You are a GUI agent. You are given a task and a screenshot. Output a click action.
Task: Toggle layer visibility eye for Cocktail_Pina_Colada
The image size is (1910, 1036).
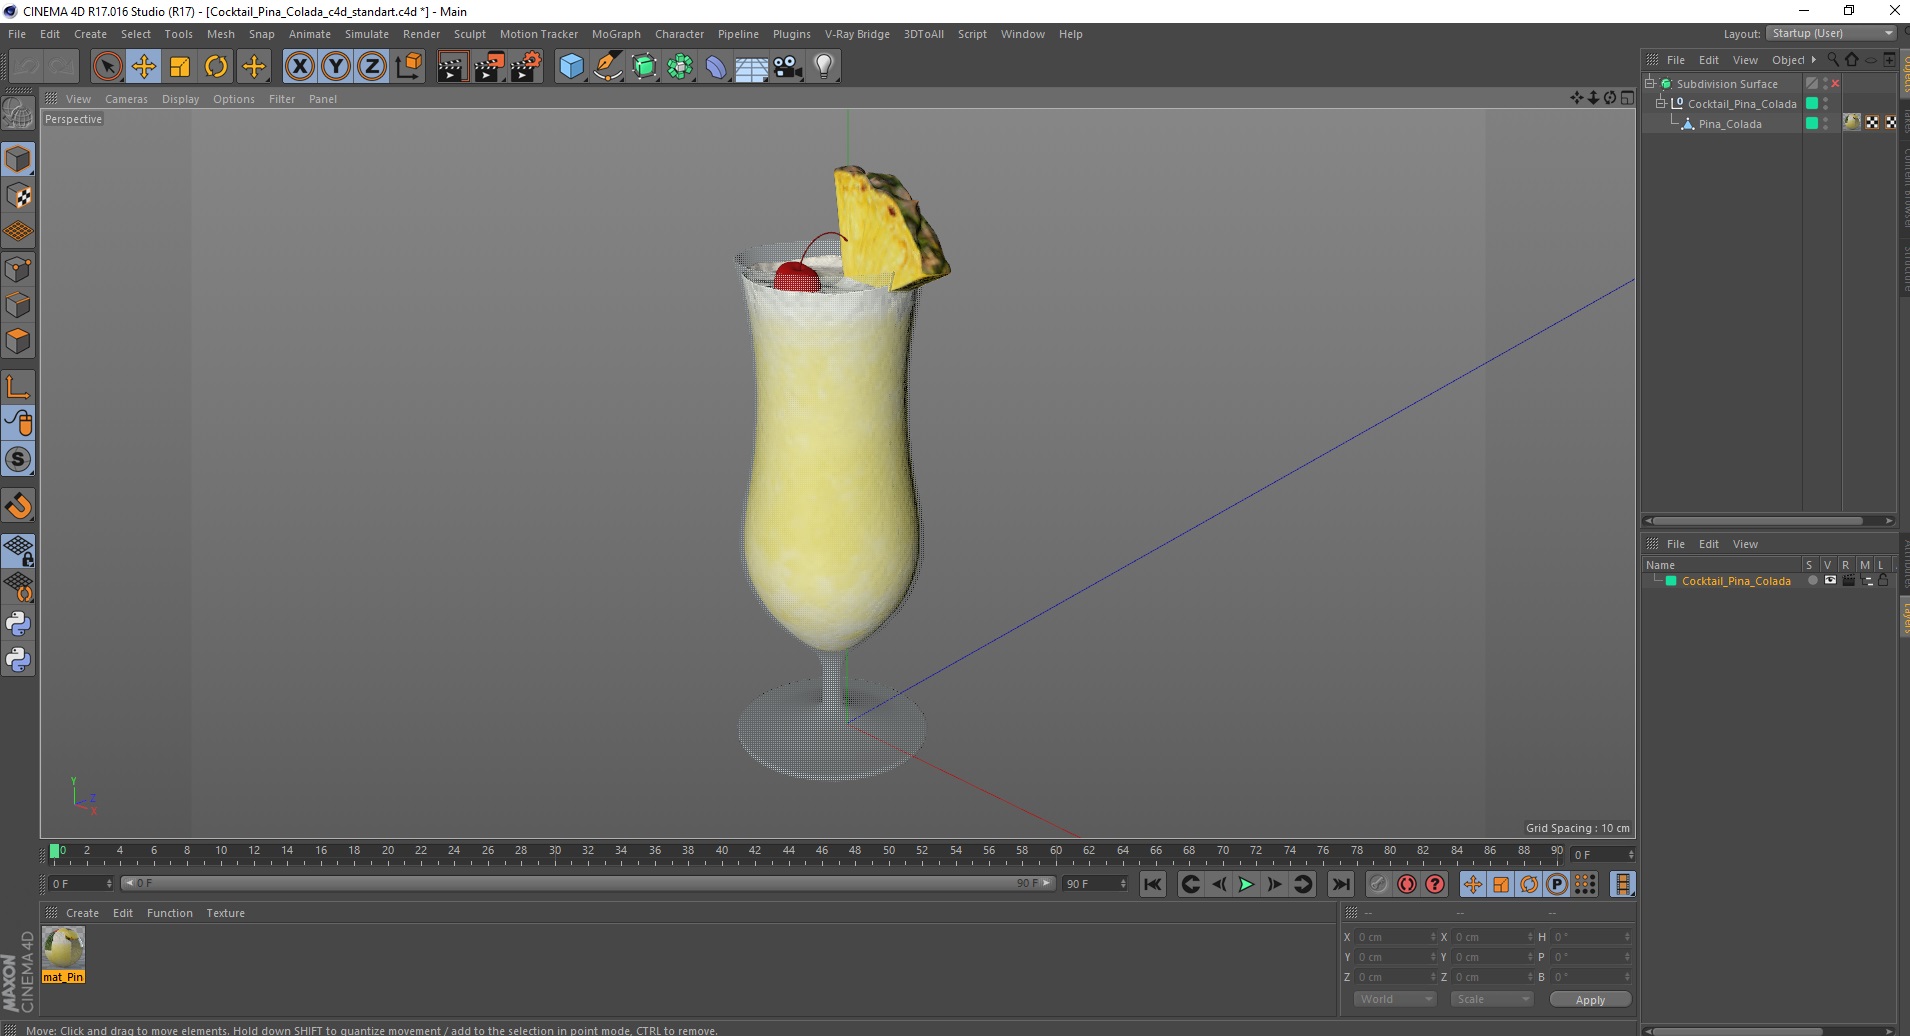[1830, 581]
